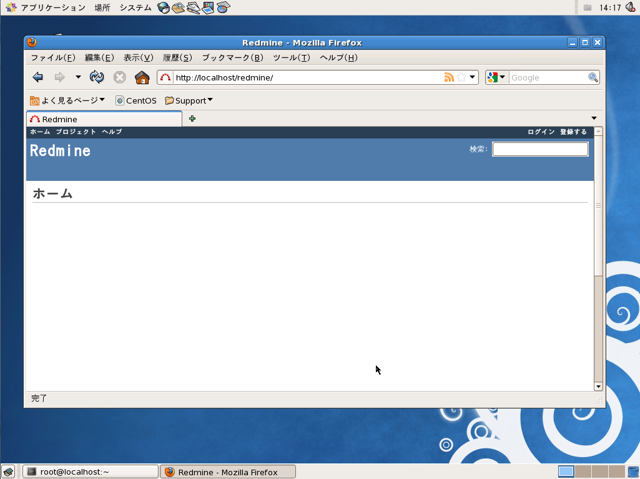
Task: Switch to the second workspace in pager
Action: [x=583, y=471]
